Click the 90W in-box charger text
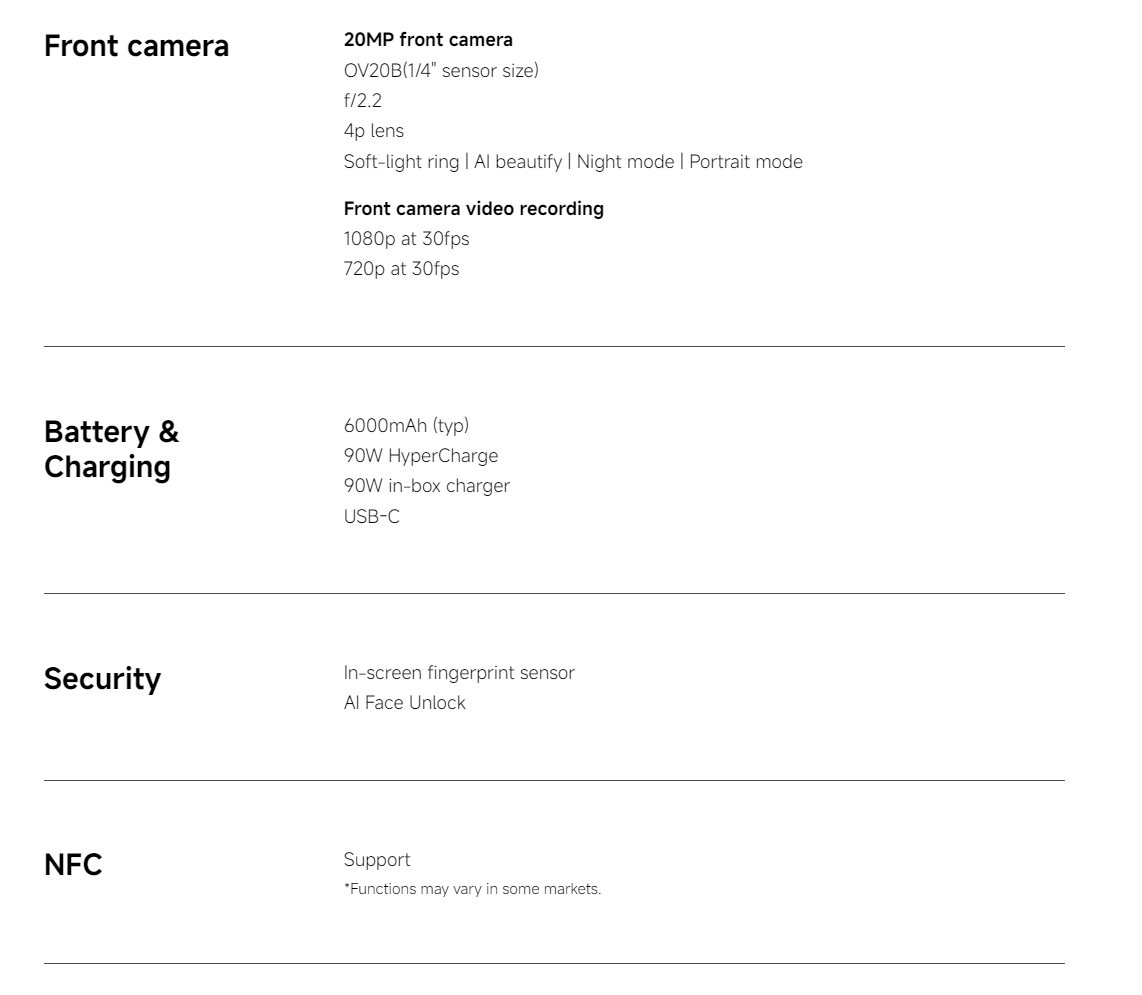 [427, 486]
